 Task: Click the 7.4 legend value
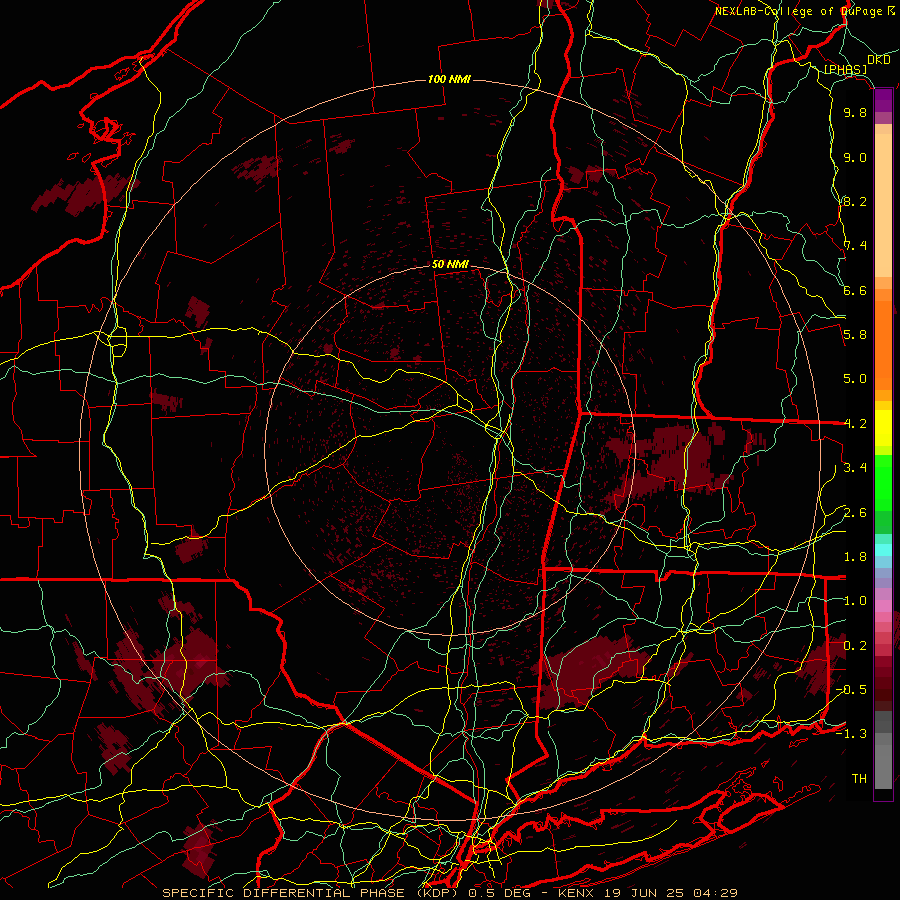[855, 246]
